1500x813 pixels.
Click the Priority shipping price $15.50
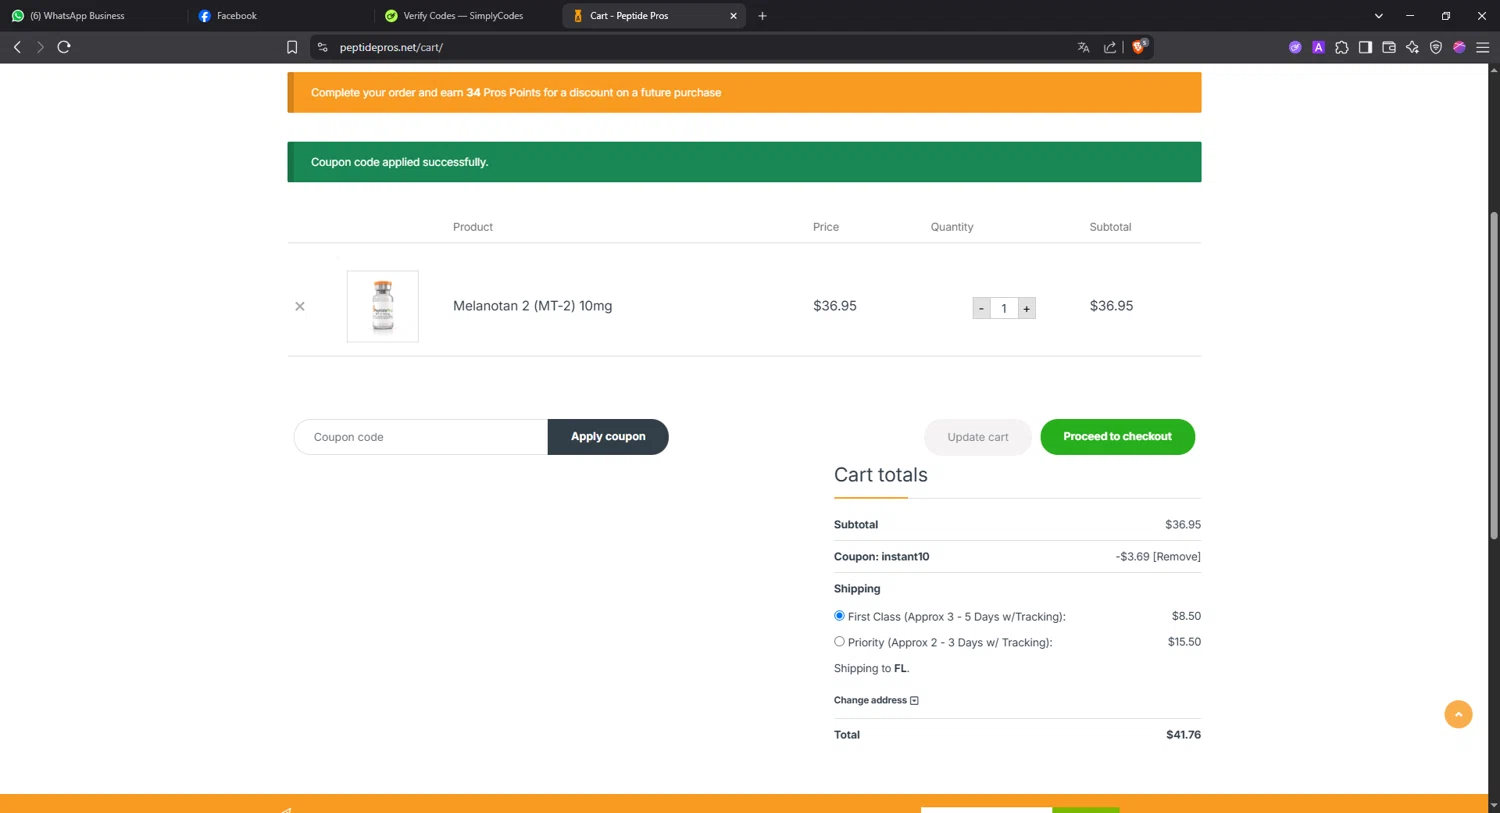tap(1184, 642)
